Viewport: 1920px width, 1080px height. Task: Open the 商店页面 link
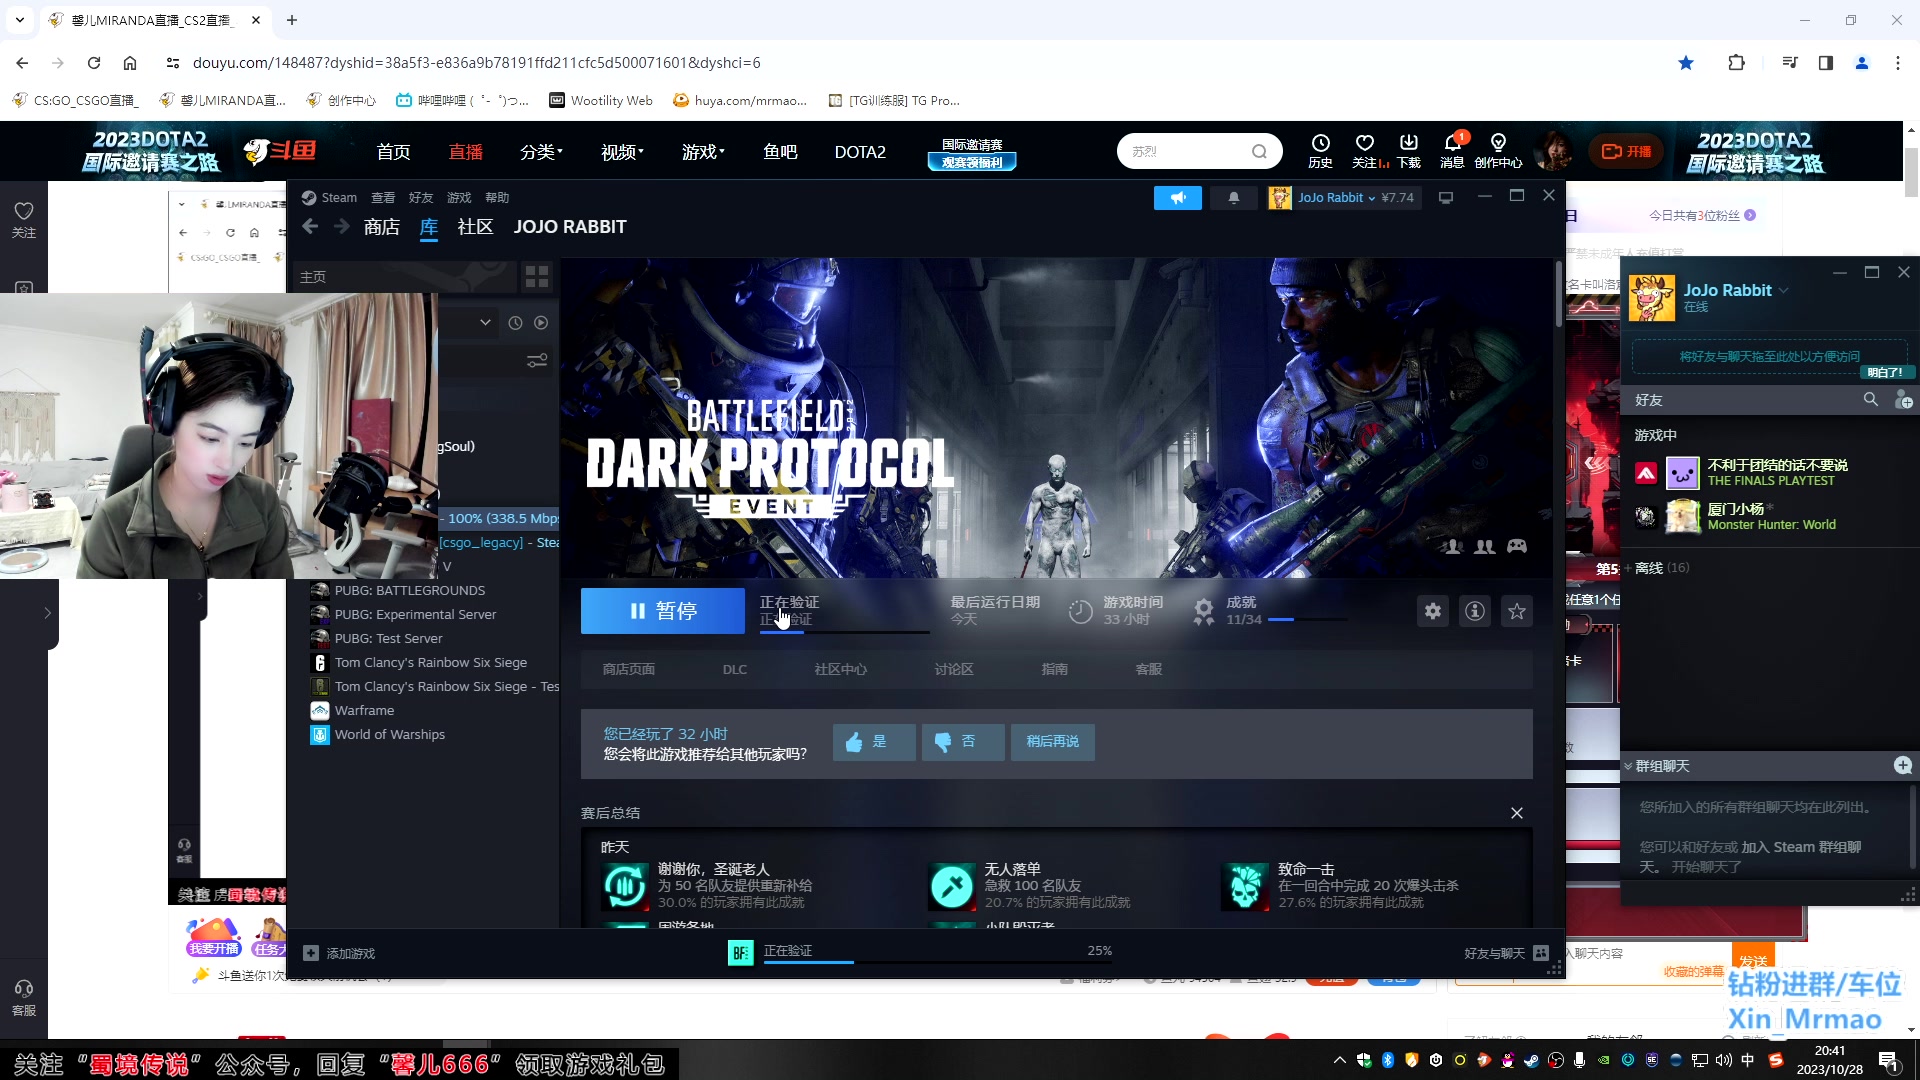[628, 670]
